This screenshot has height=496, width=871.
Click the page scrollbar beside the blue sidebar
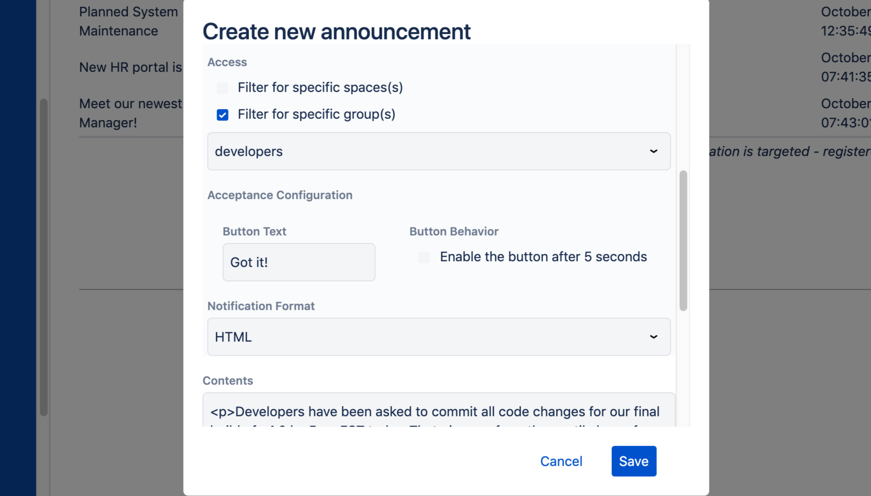tap(43, 257)
